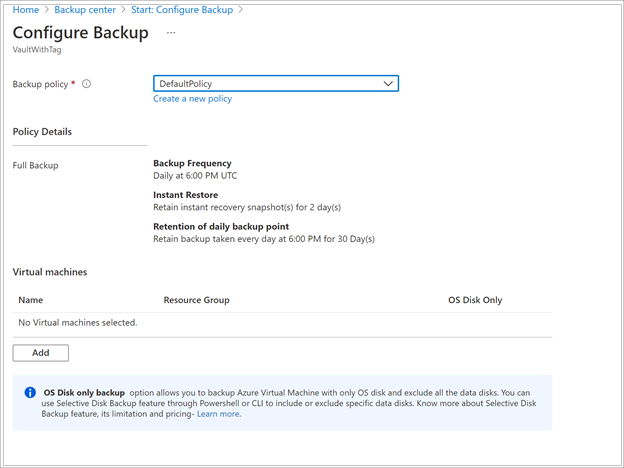Click the Virtual machines section heading
Image resolution: width=624 pixels, height=468 pixels.
pos(50,271)
